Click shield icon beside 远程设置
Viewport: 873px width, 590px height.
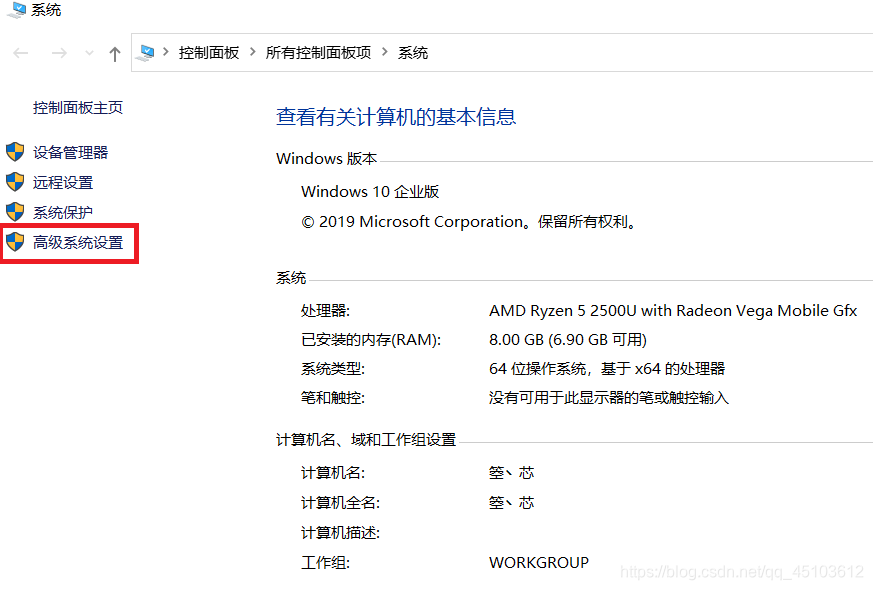click(15, 181)
